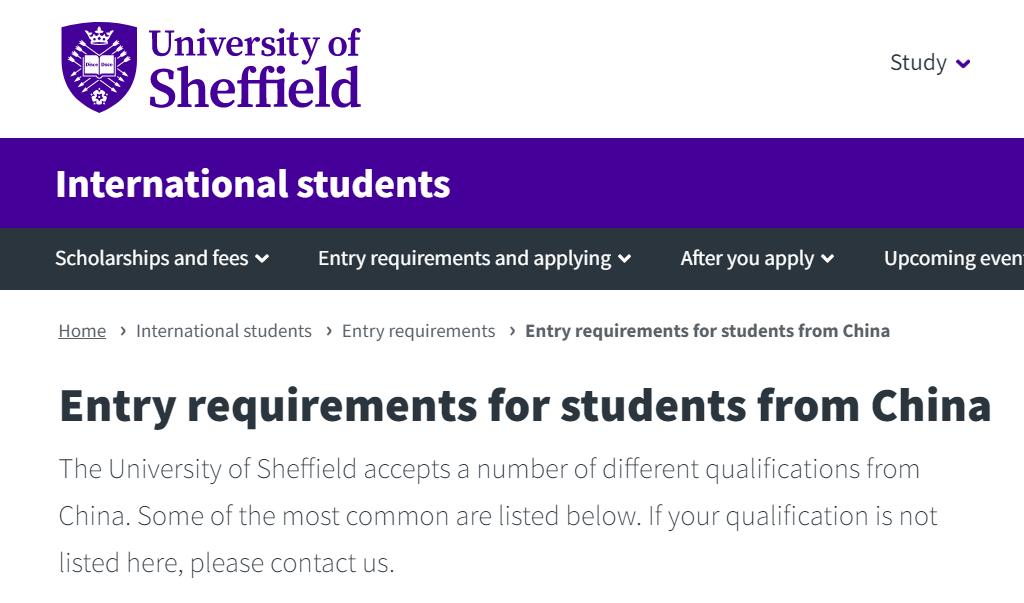The width and height of the screenshot is (1024, 603).
Task: Click the 'University of Sheffield' wordmark text
Action: [x=254, y=67]
